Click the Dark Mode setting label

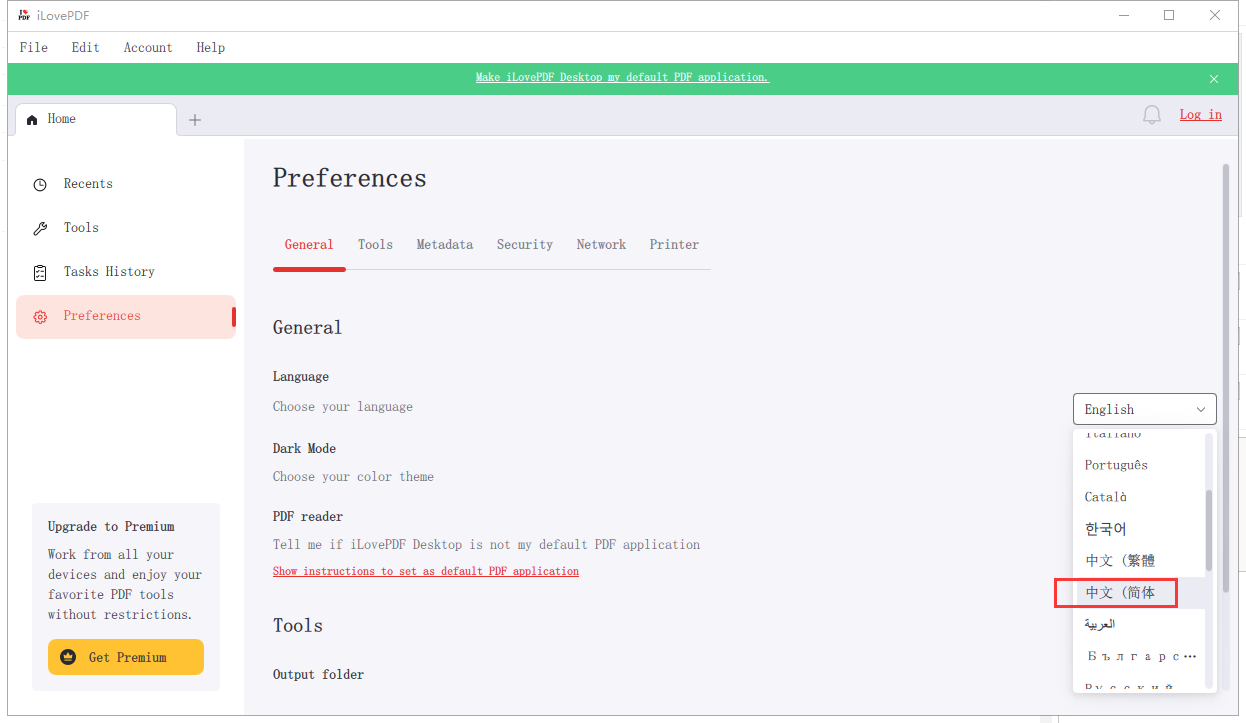coord(304,449)
